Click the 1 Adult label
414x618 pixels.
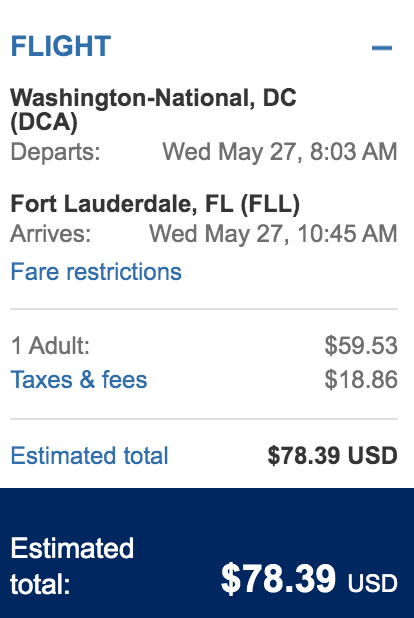pyautogui.click(x=50, y=346)
